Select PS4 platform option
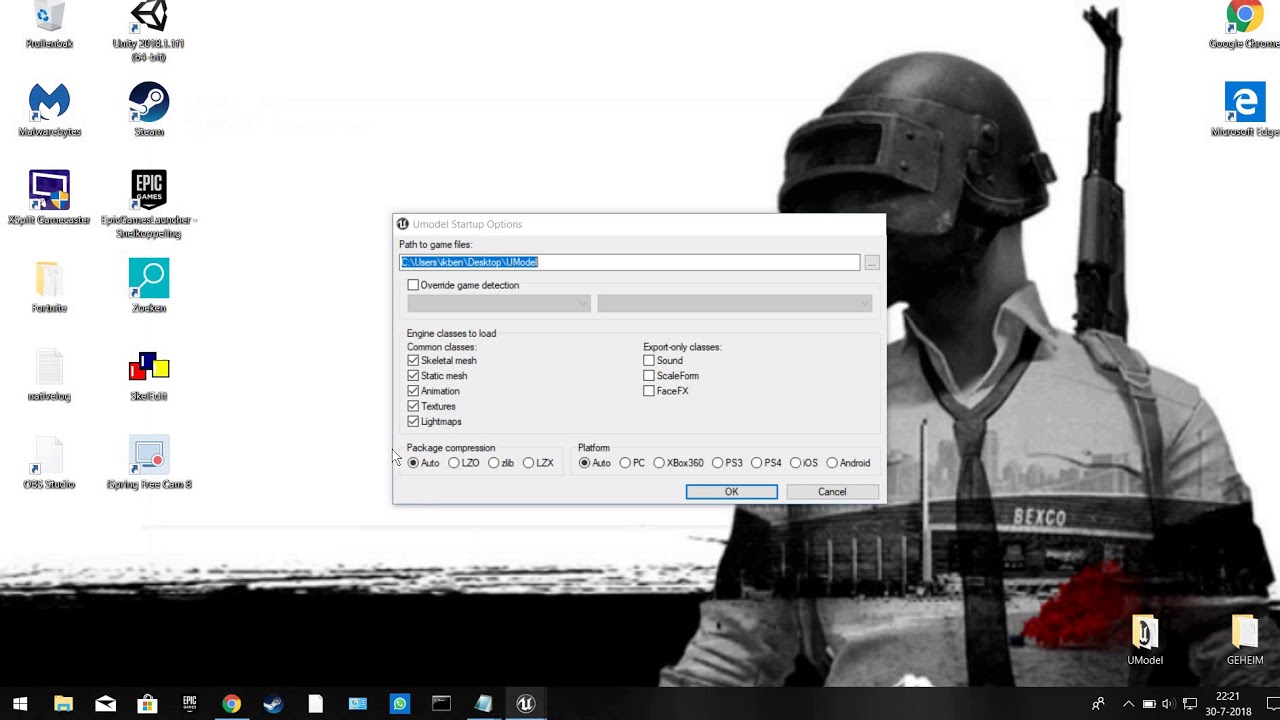Image resolution: width=1280 pixels, height=720 pixels. click(x=756, y=463)
